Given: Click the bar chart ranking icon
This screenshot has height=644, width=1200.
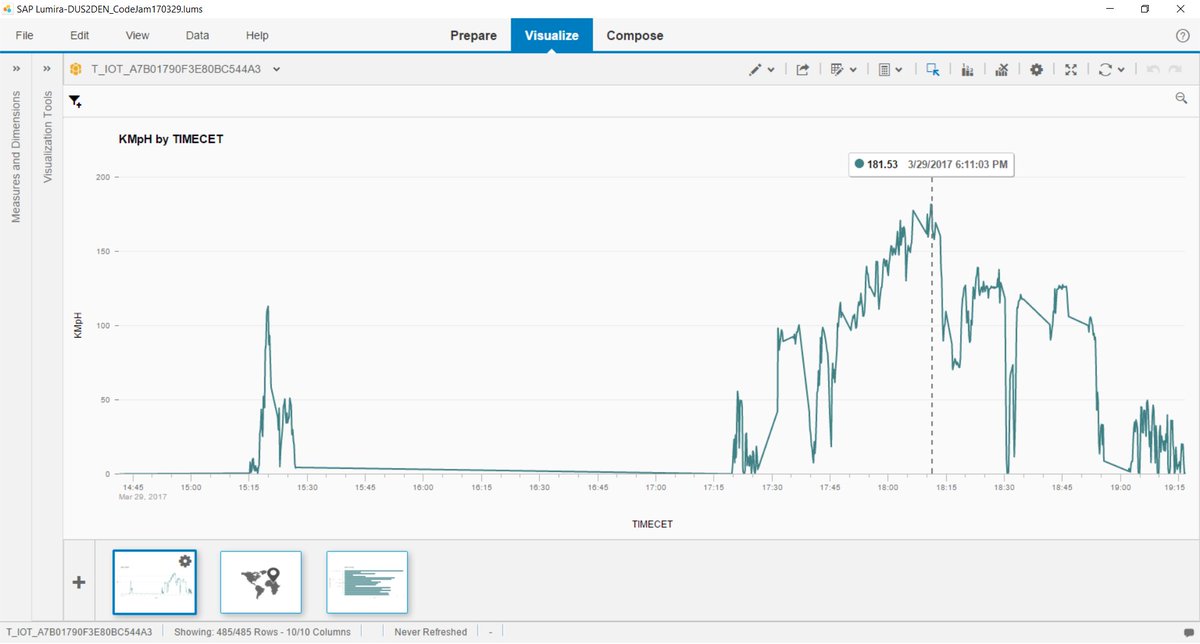Looking at the screenshot, I should (967, 70).
